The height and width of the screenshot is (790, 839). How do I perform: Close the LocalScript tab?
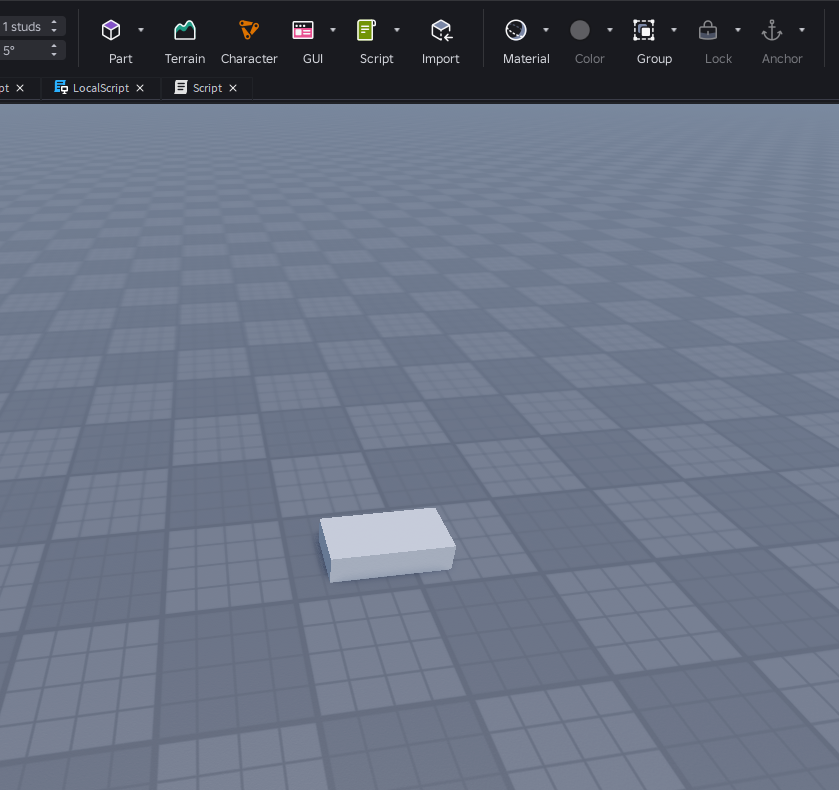coord(140,88)
